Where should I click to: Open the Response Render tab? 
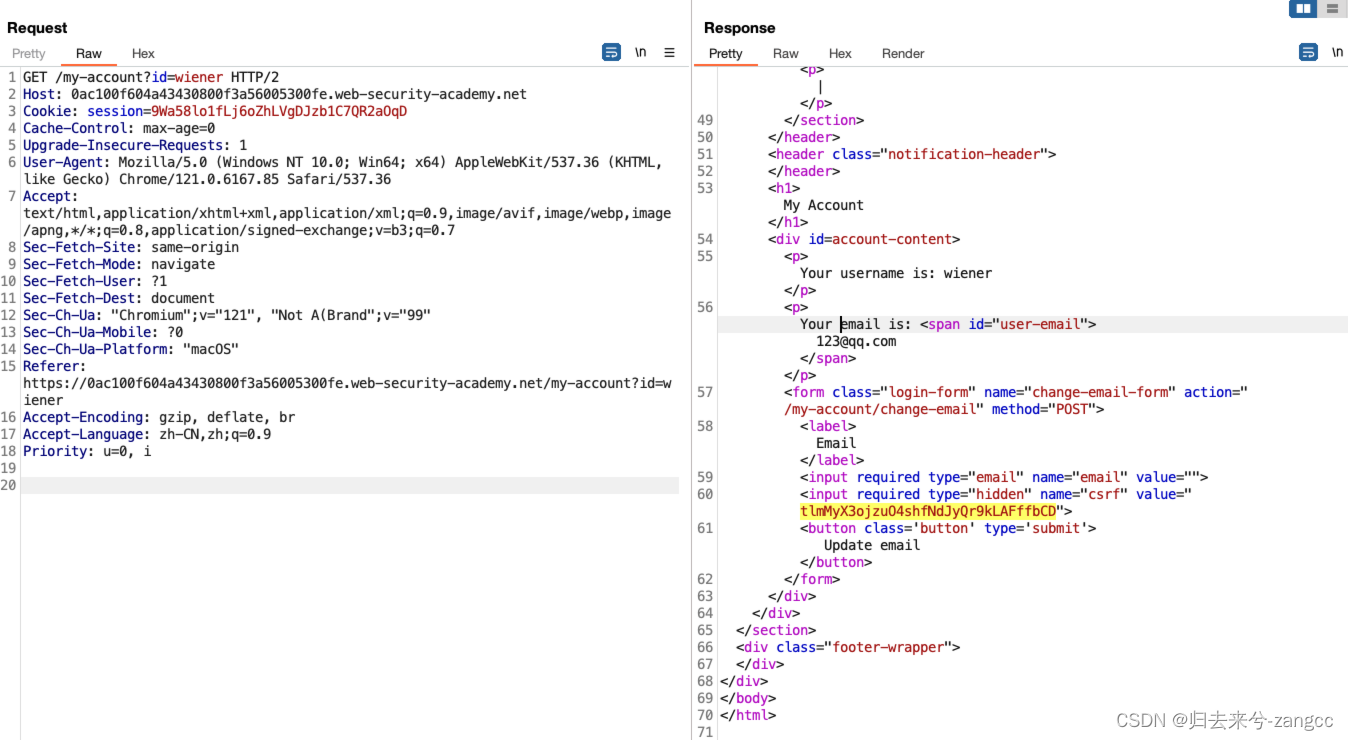[x=903, y=53]
